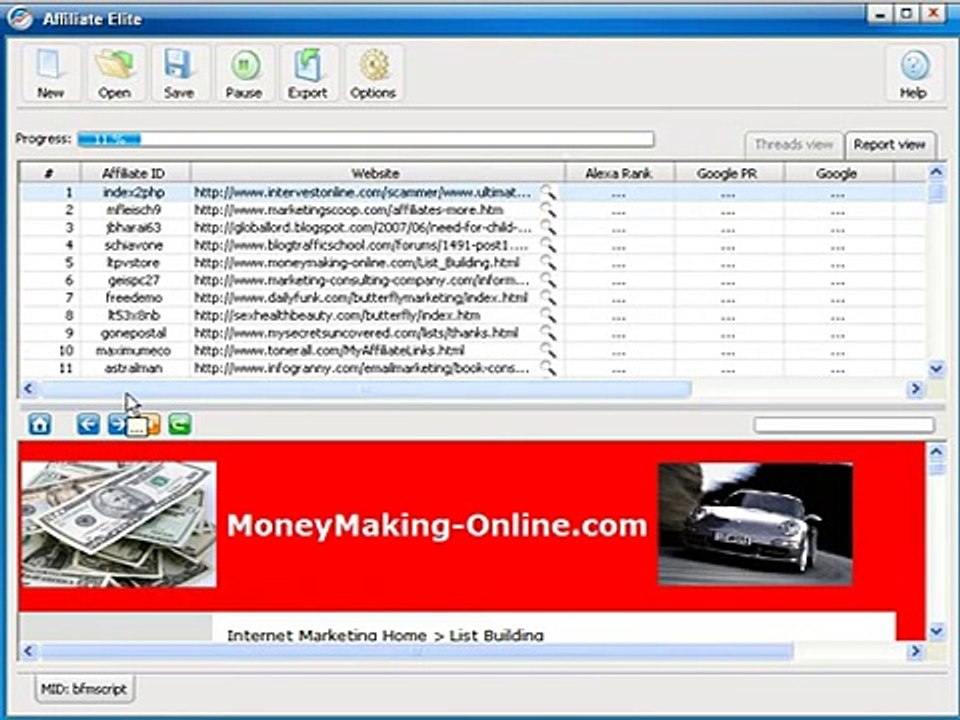Sort by the # column header
Image resolution: width=960 pixels, height=720 pixels.
click(49, 173)
